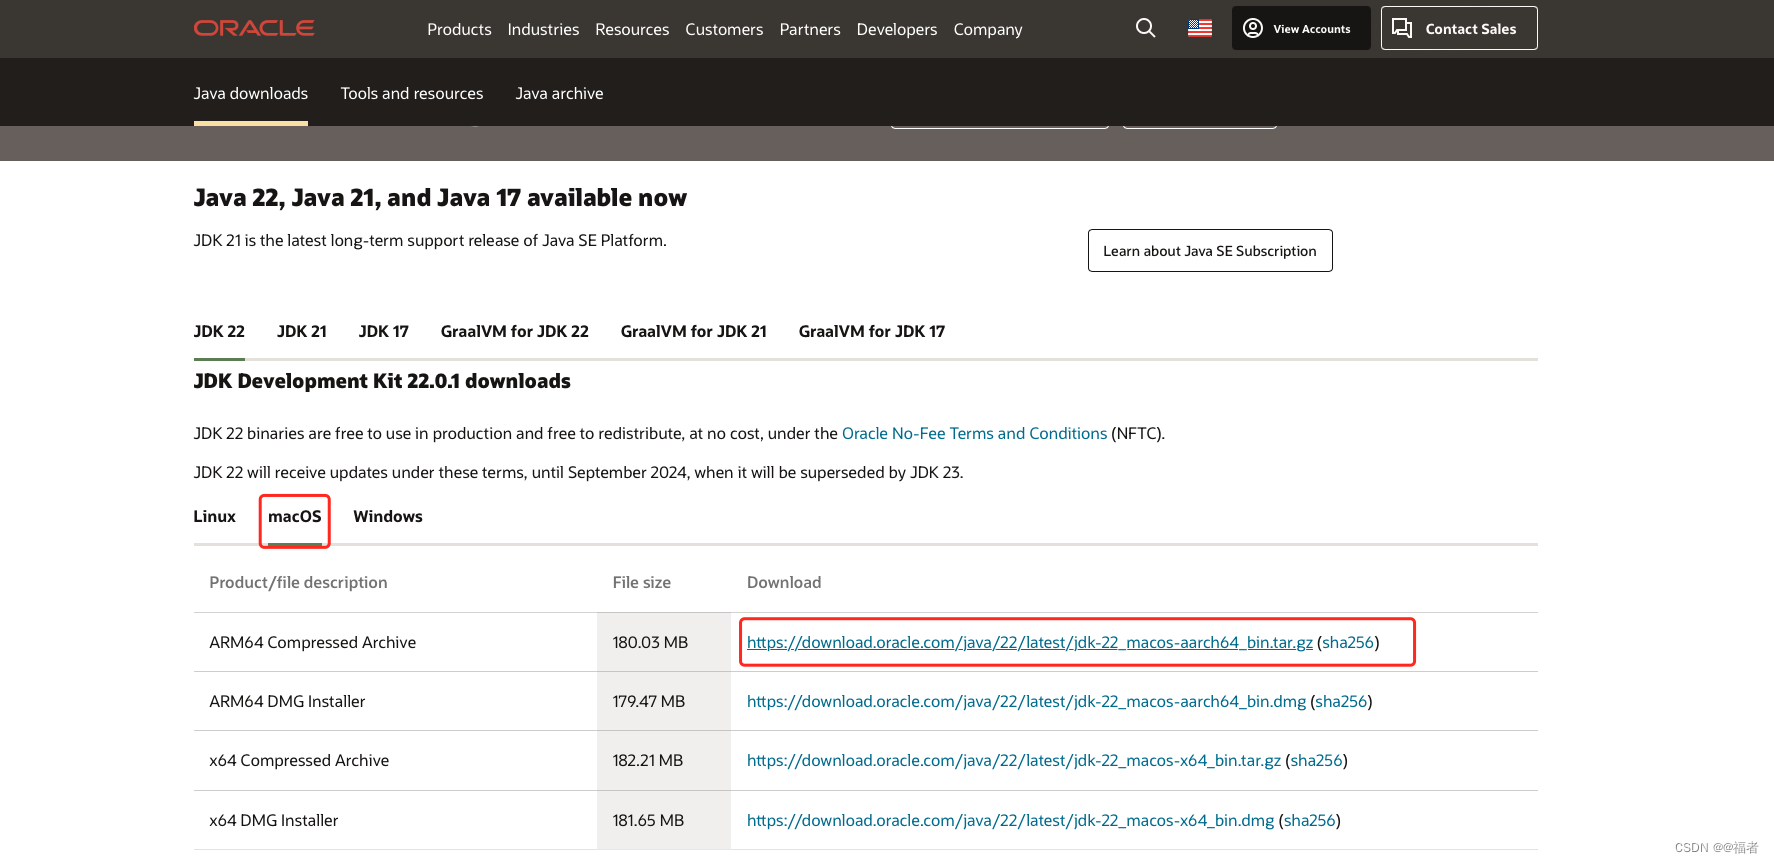Open the Industries menu
Image resolution: width=1774 pixels, height=863 pixels.
coord(543,29)
